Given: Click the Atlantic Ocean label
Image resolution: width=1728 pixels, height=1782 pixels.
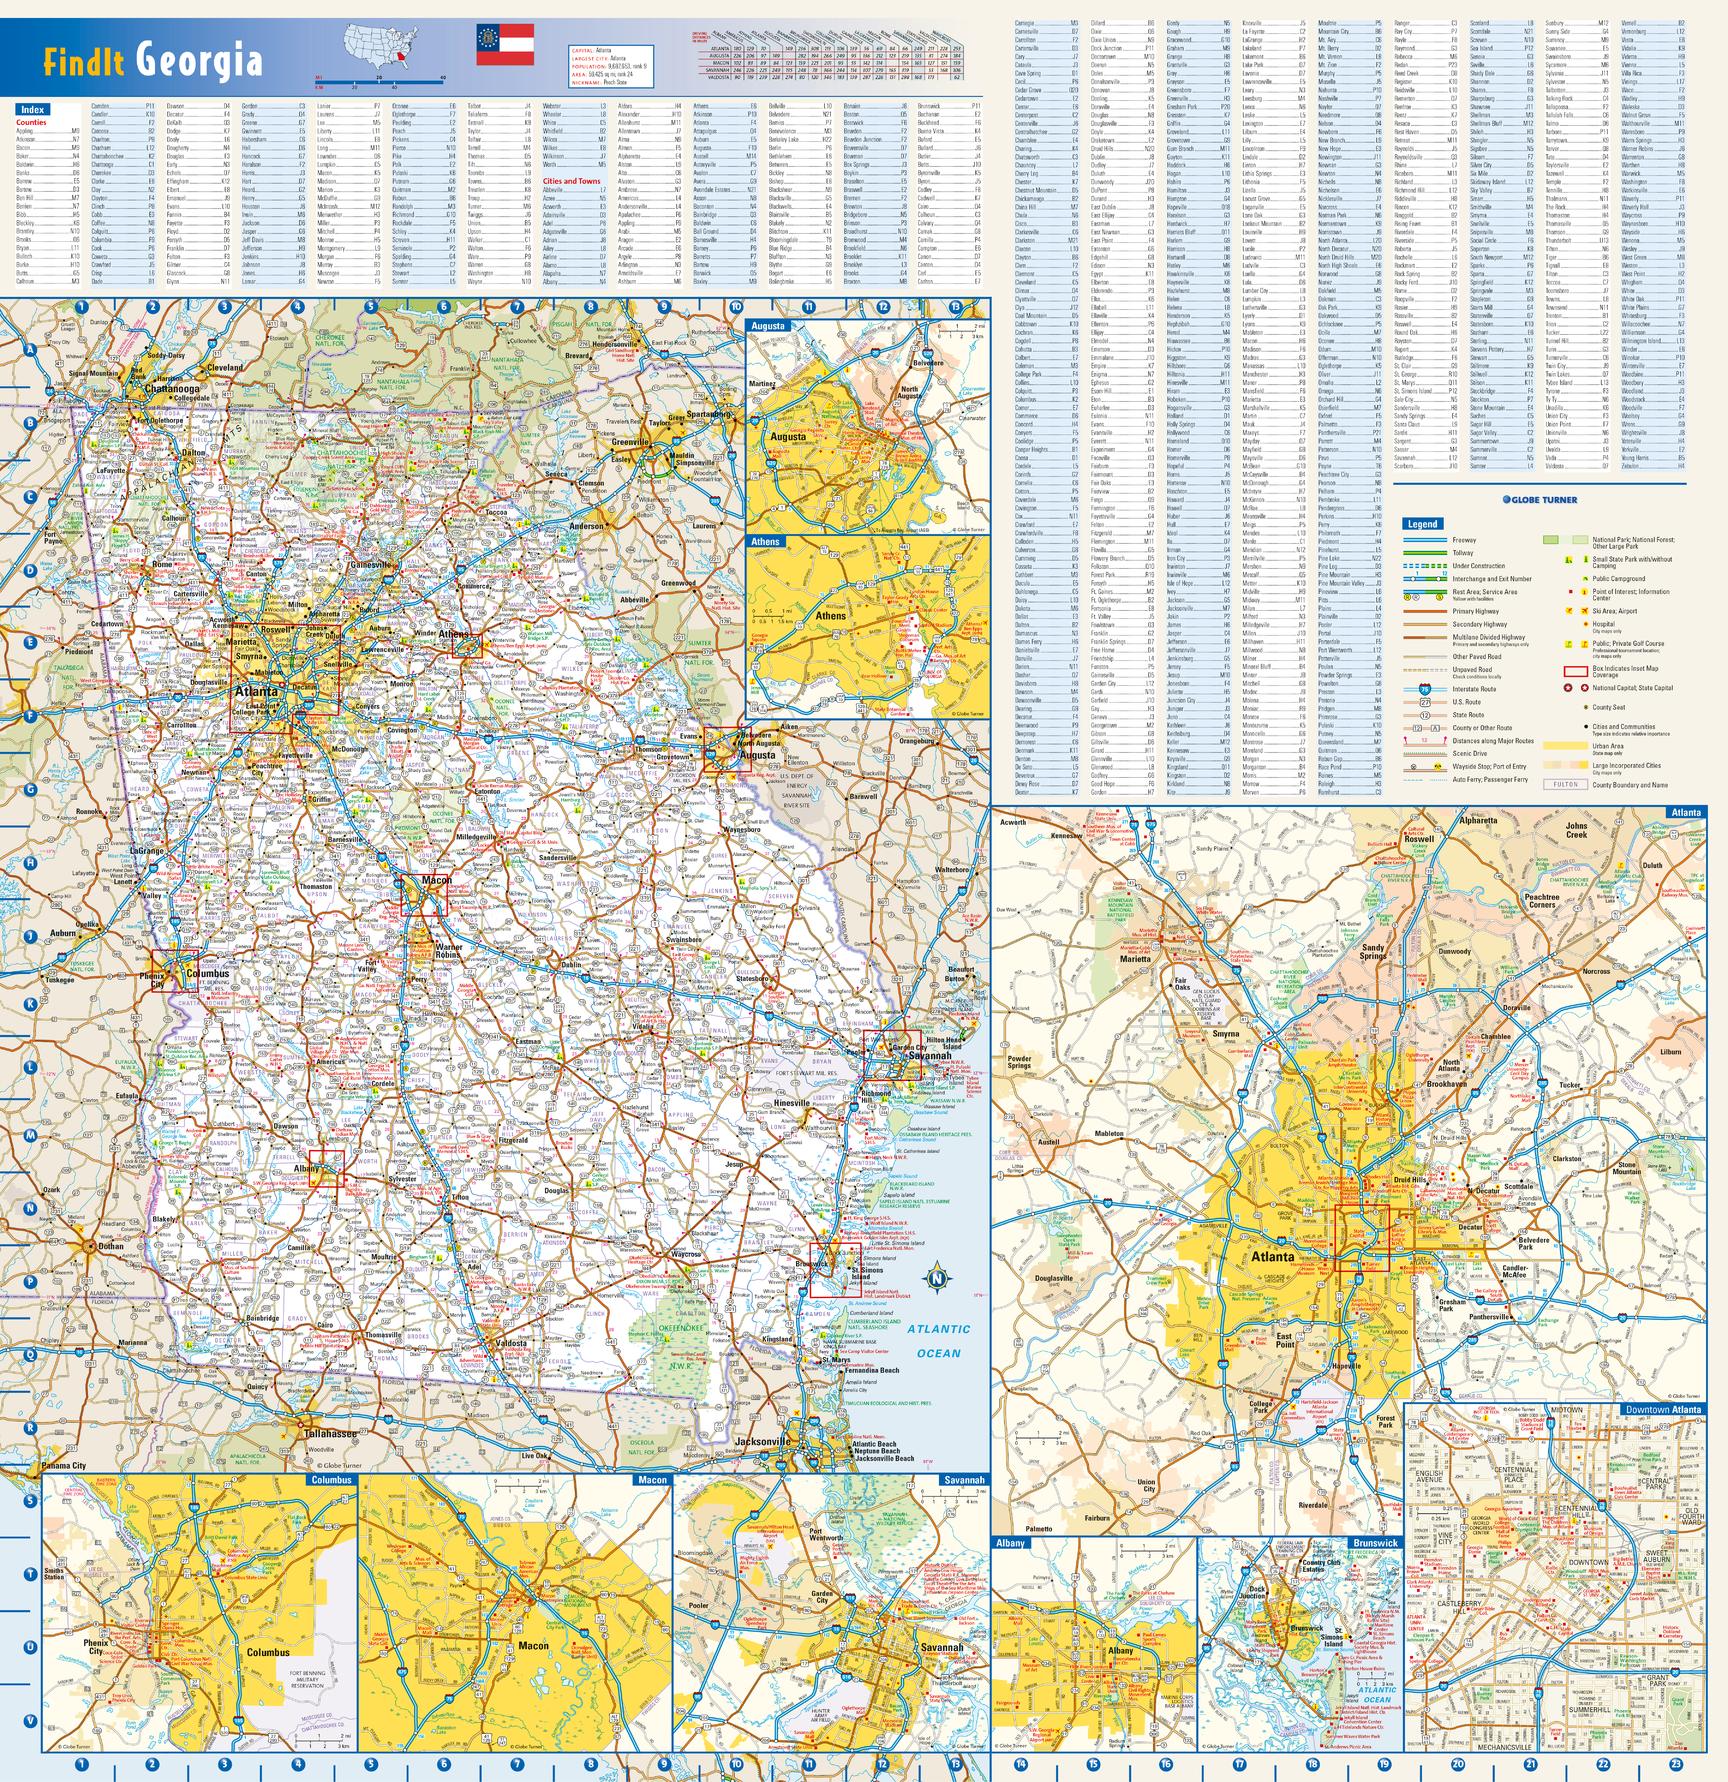Looking at the screenshot, I should (937, 1341).
